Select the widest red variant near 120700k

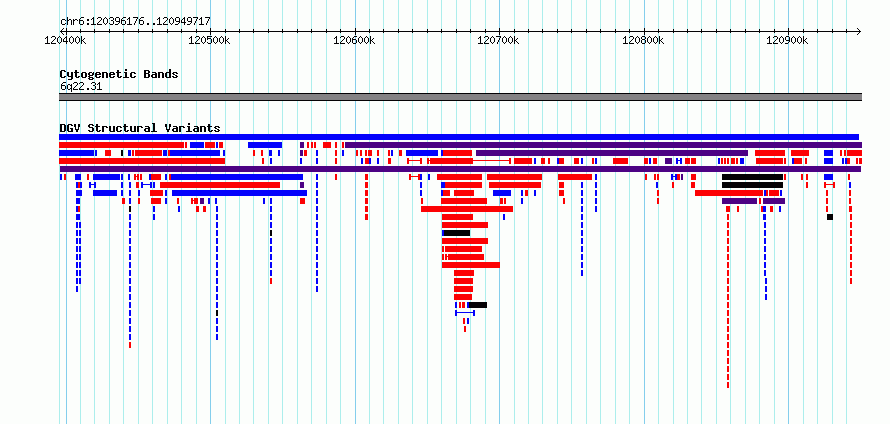467,209
